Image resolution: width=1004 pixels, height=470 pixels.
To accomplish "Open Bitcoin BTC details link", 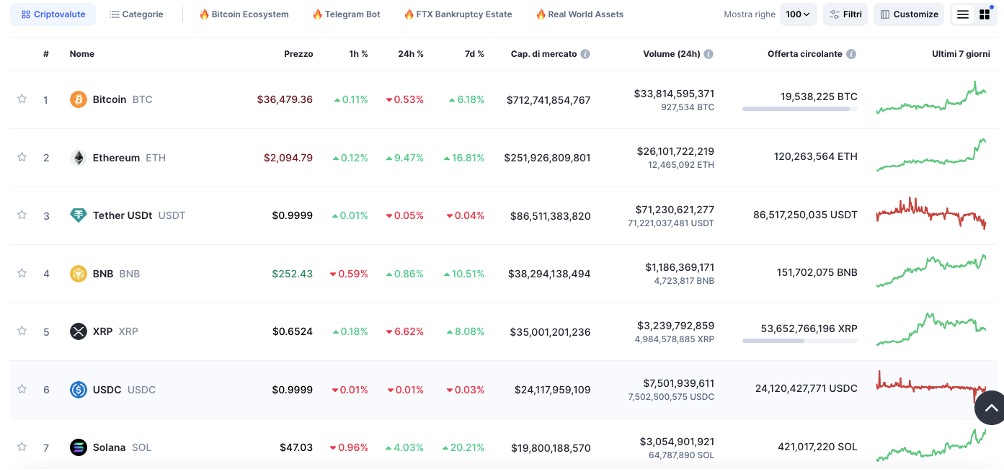I will tap(122, 99).
